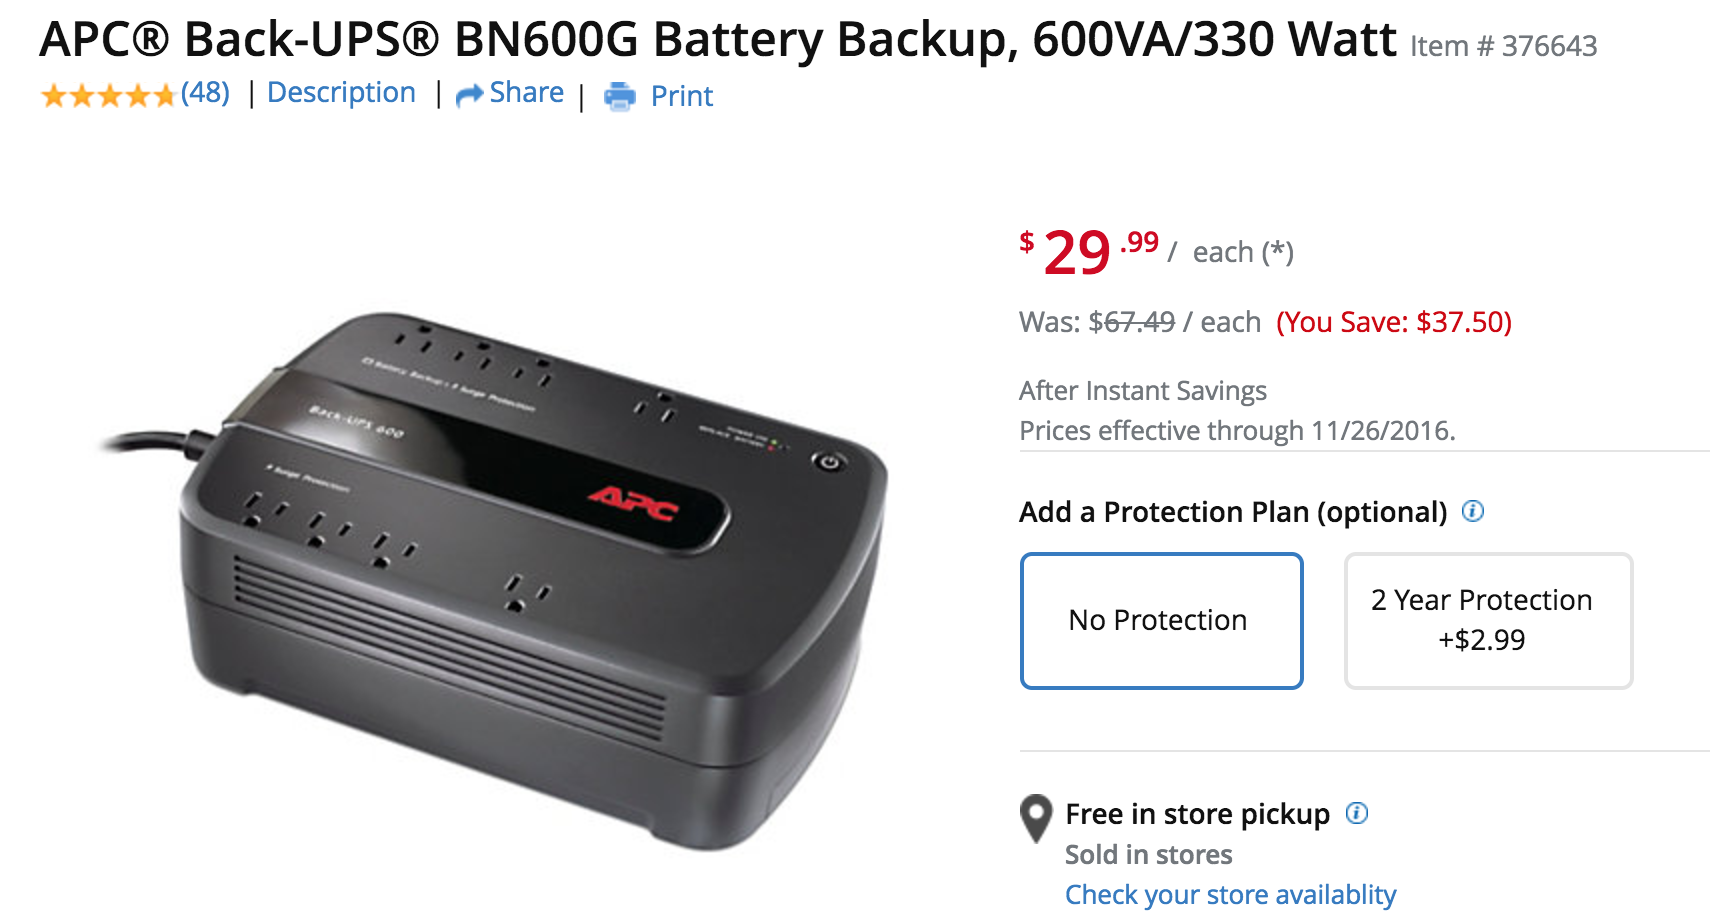
Task: Click the blue share arrow icon
Action: [x=469, y=95]
